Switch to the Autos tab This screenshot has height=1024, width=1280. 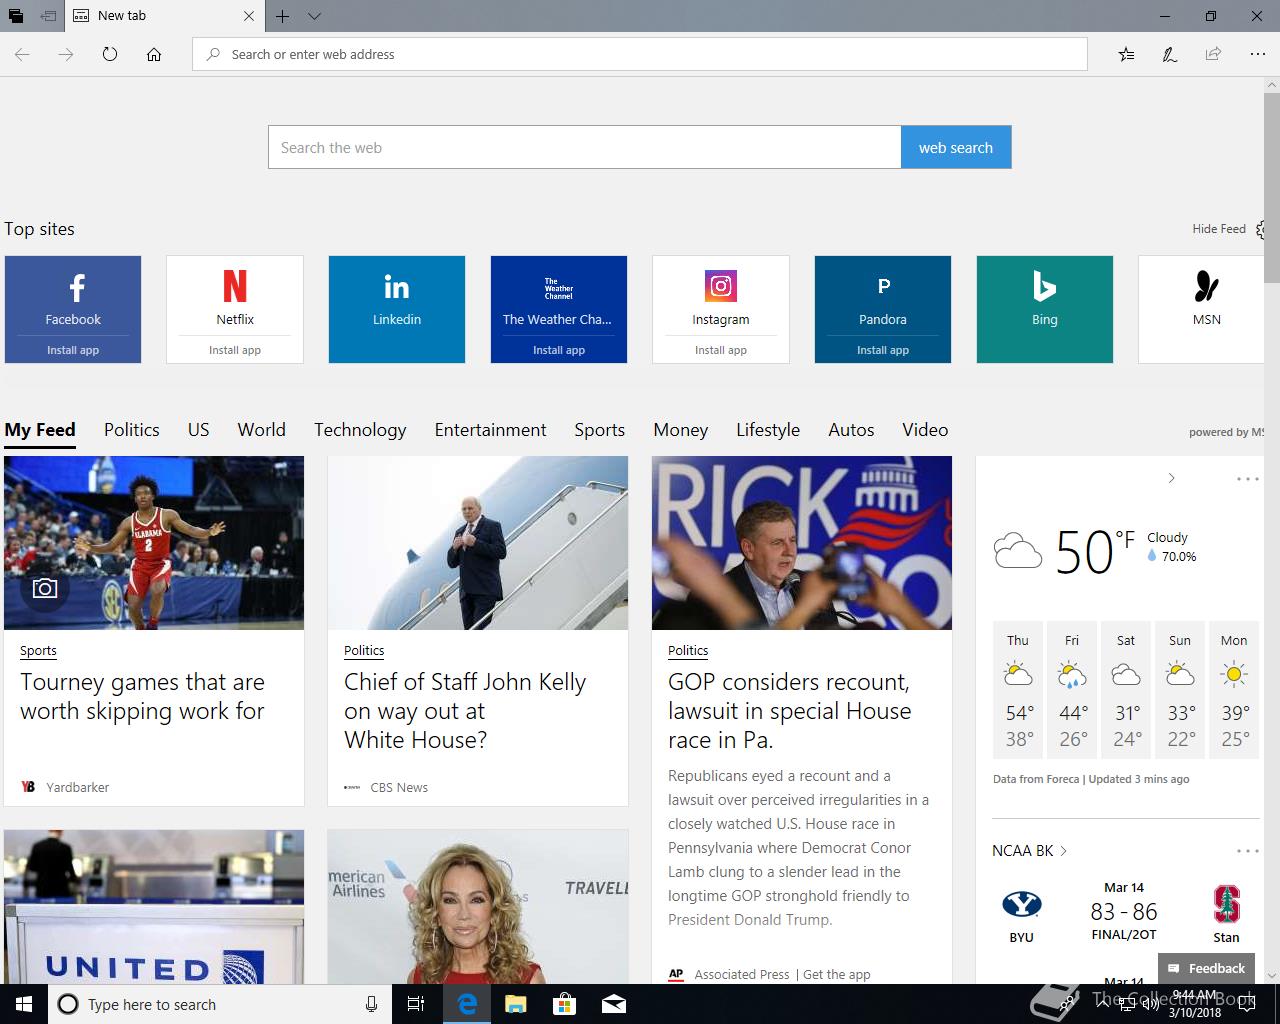pyautogui.click(x=852, y=430)
